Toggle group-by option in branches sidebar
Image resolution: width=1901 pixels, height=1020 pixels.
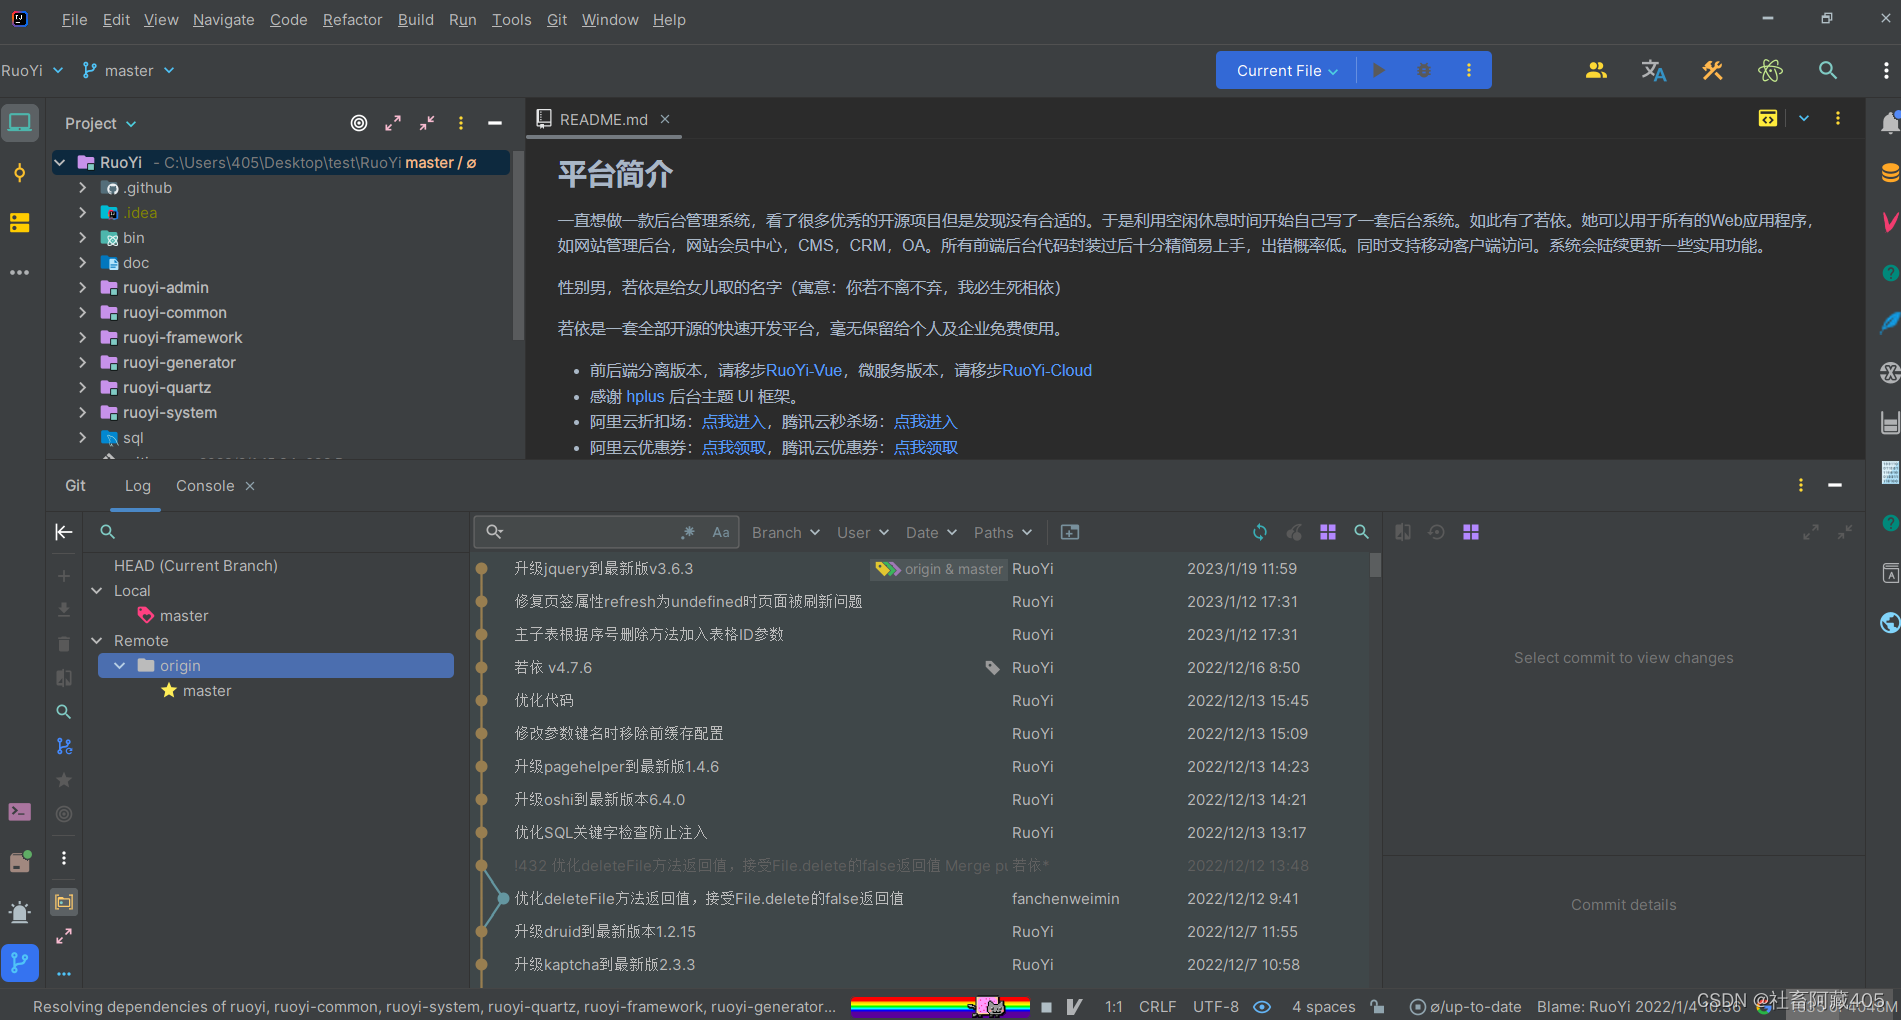(64, 902)
